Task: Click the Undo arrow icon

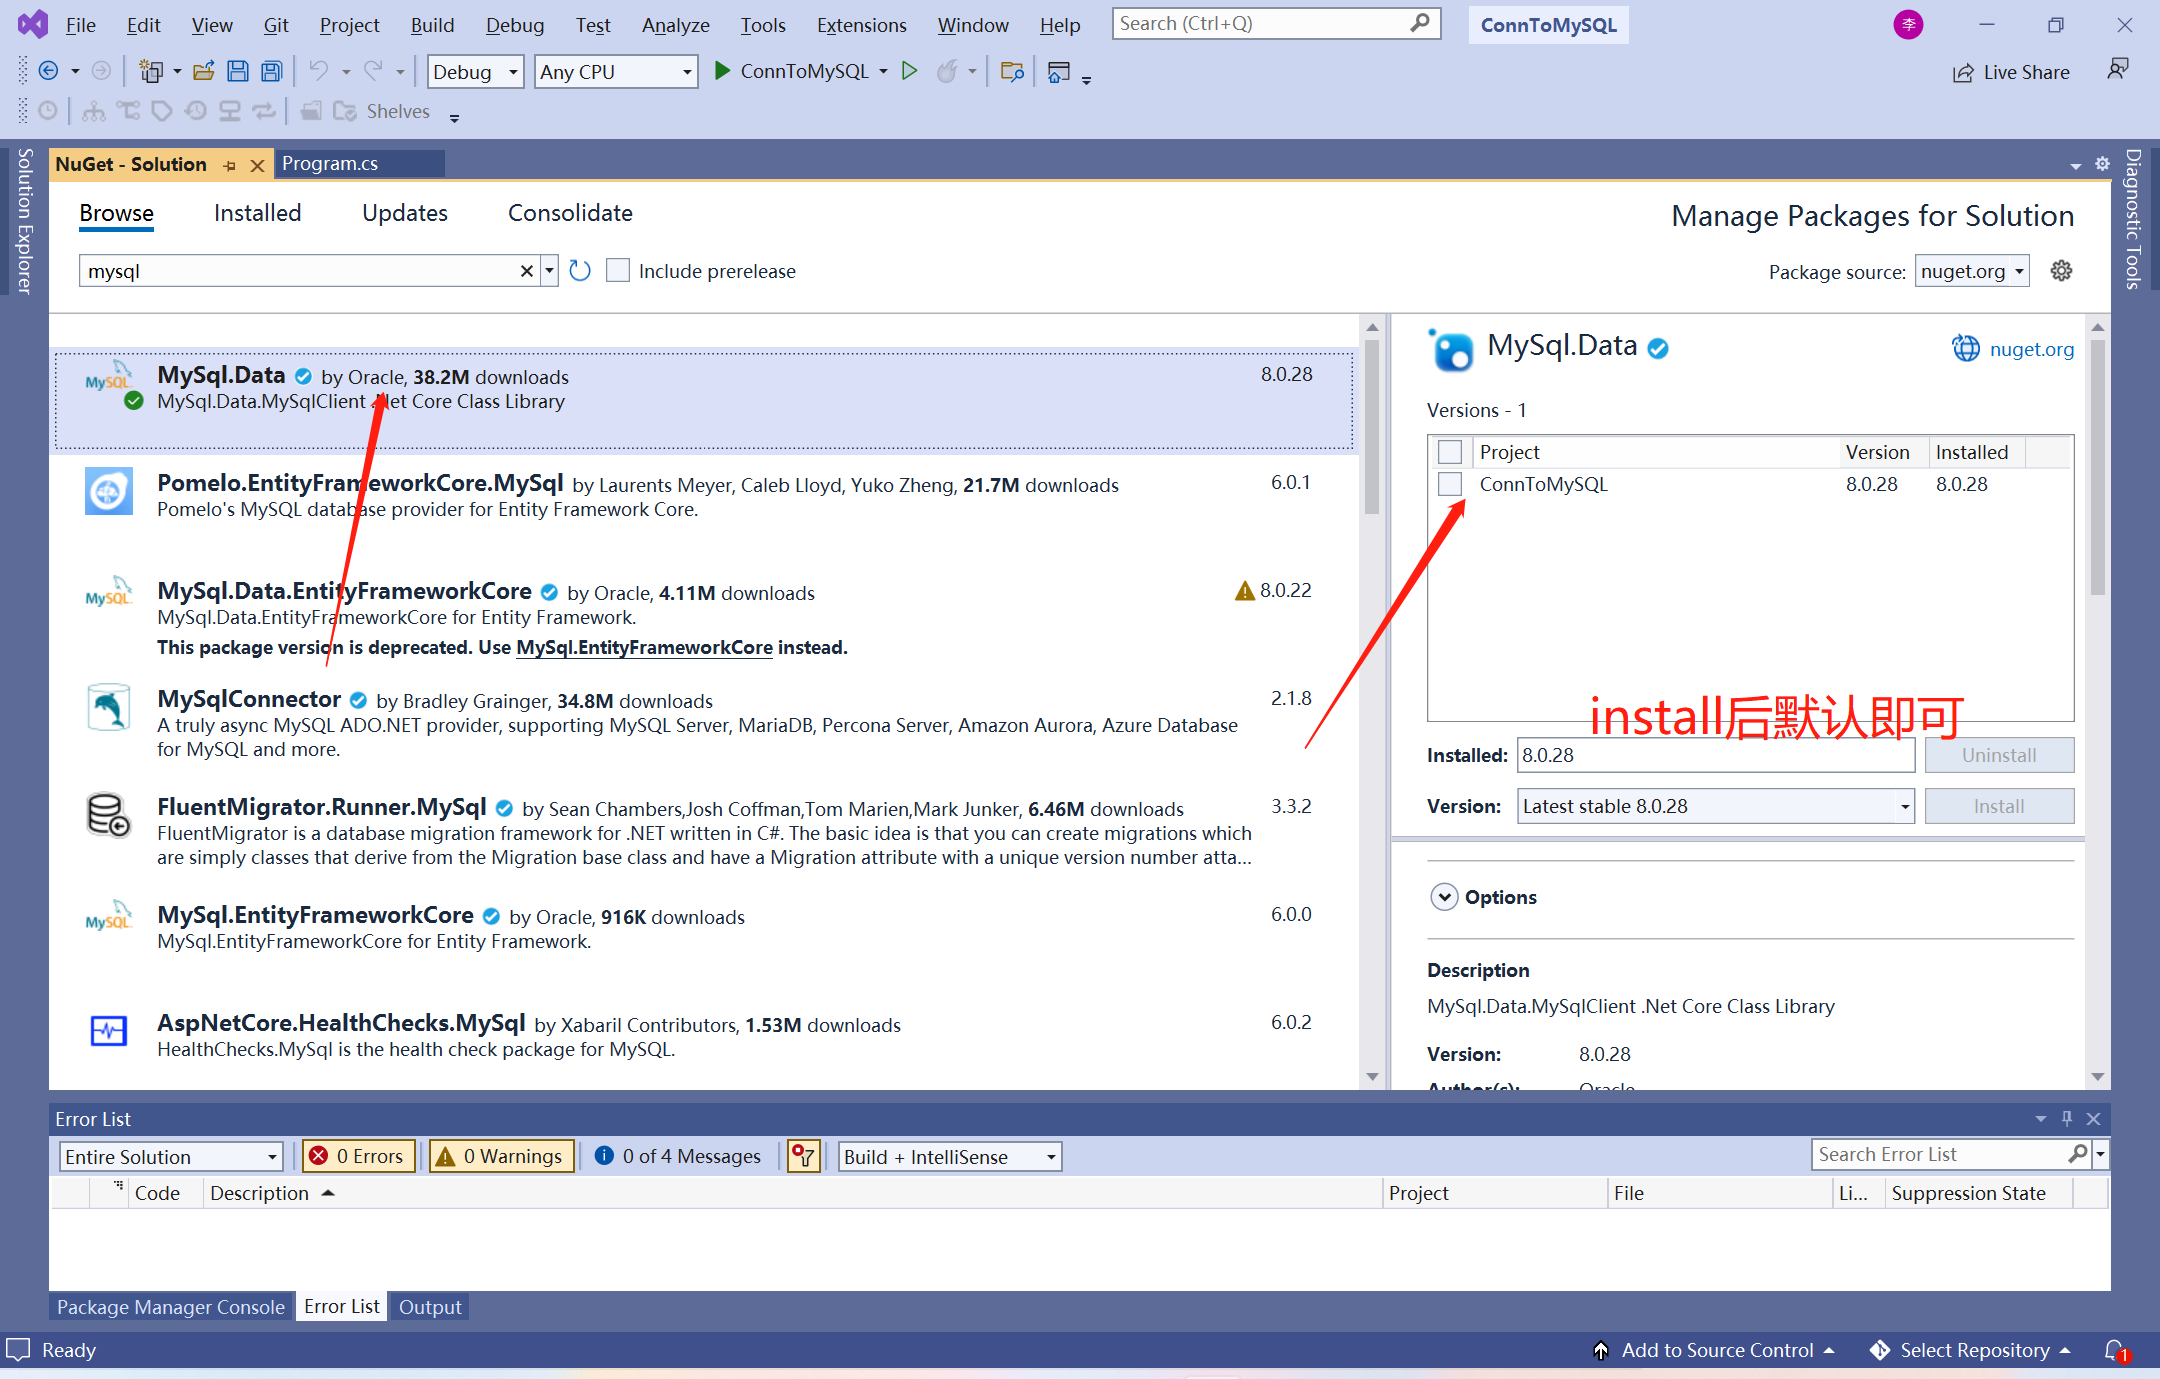Action: 318,71
